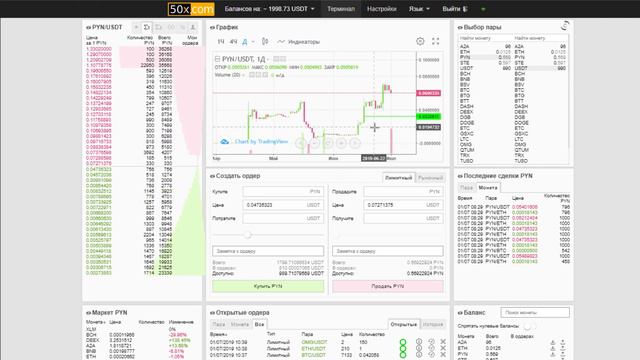The width and height of the screenshot is (640, 360).
Task: Click the Продадите PYN amount field
Action: [x=403, y=191]
